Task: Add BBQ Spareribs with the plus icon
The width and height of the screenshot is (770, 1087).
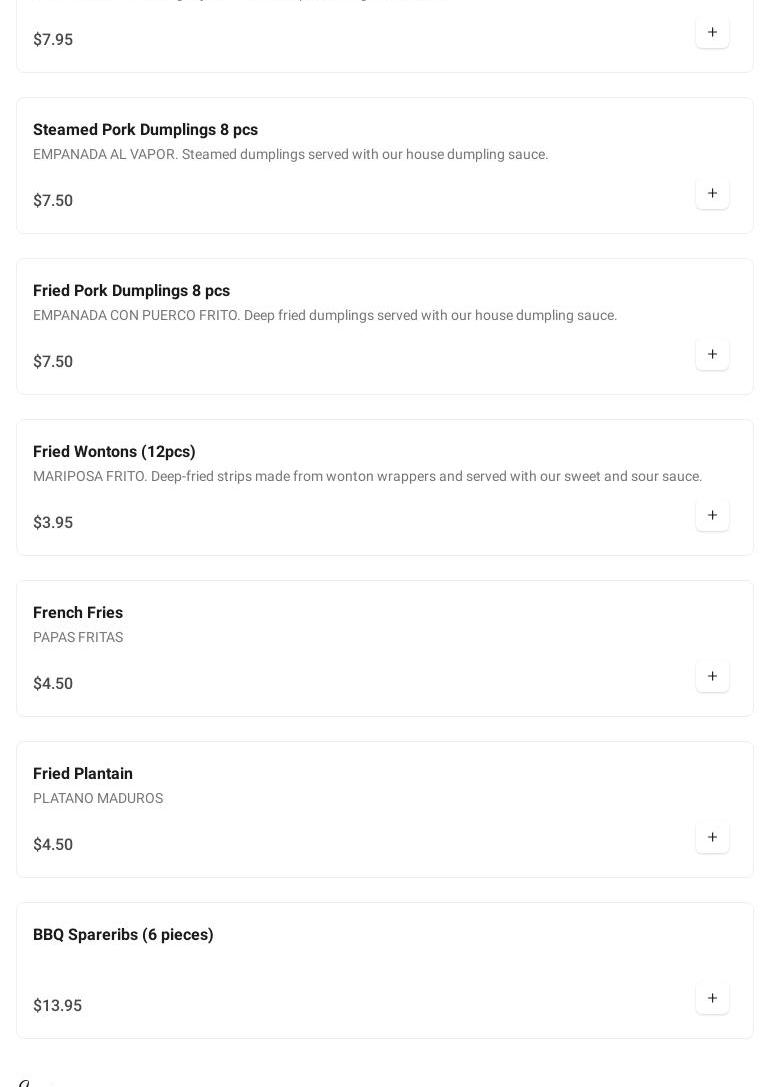Action: [712, 999]
